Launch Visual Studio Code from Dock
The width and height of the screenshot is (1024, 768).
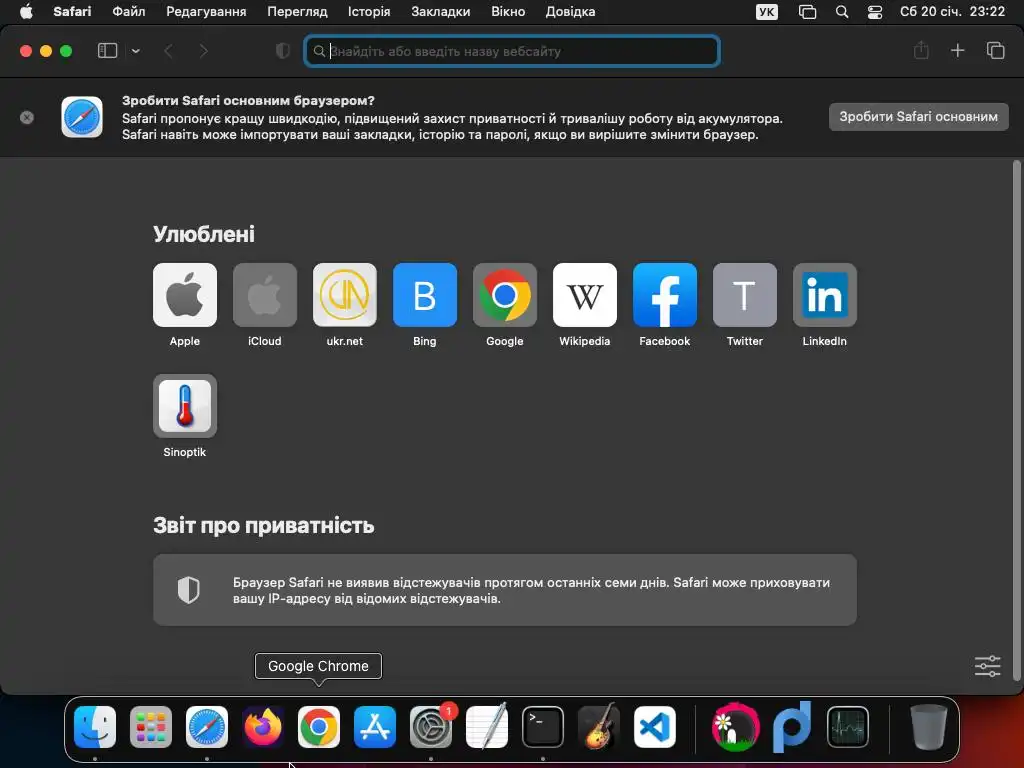click(x=655, y=727)
